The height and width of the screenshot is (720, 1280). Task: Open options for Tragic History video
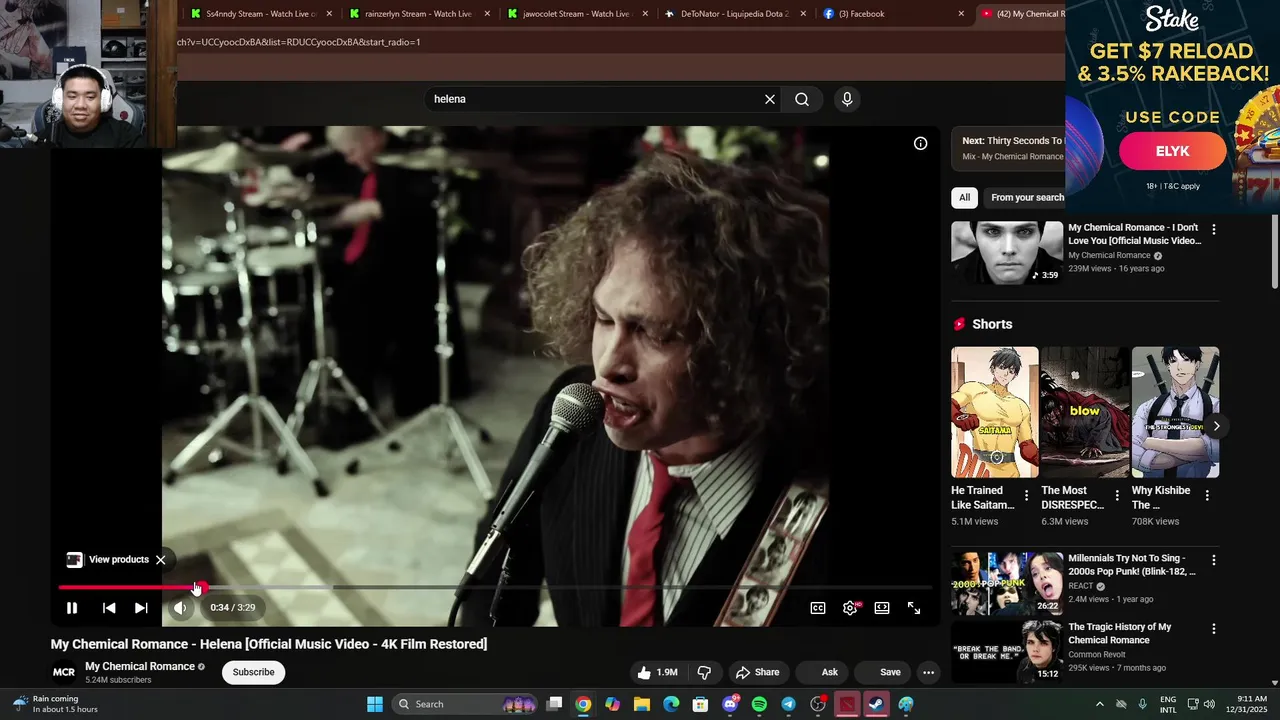point(1214,629)
